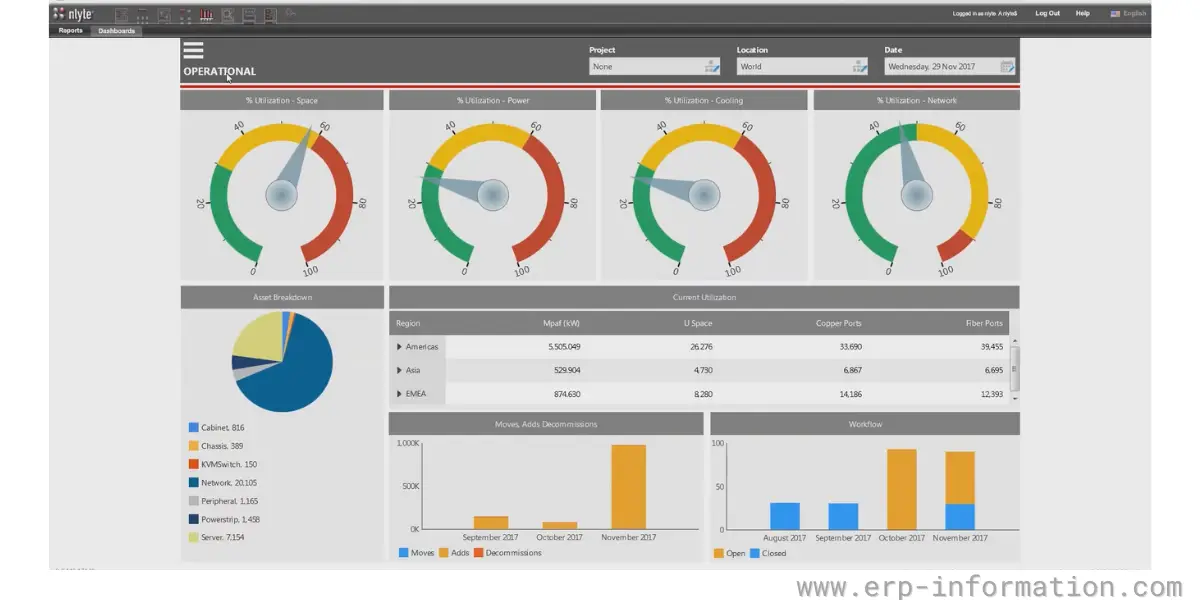Click the % Utilization - Network panel header
This screenshot has width=1200, height=600.
tap(917, 100)
